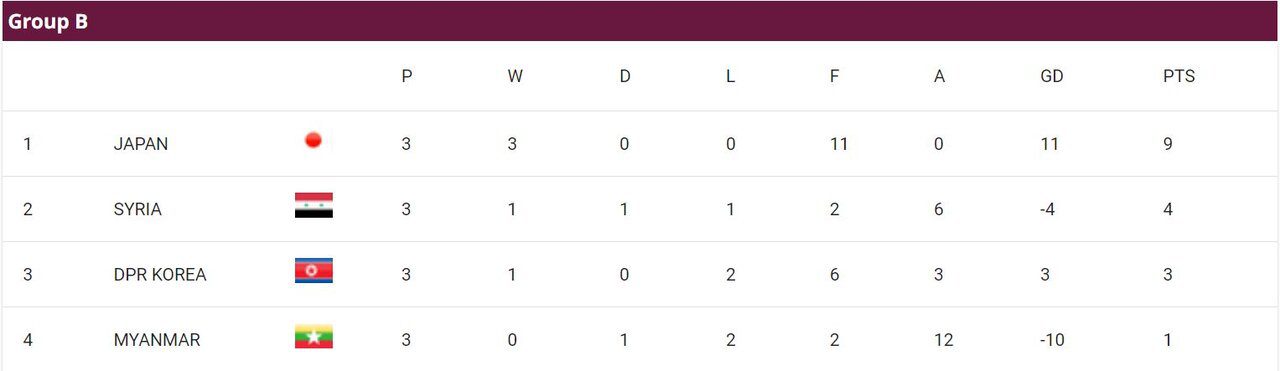Click the Myanmar flag icon
Screen dimensions: 1280x371
[313, 337]
